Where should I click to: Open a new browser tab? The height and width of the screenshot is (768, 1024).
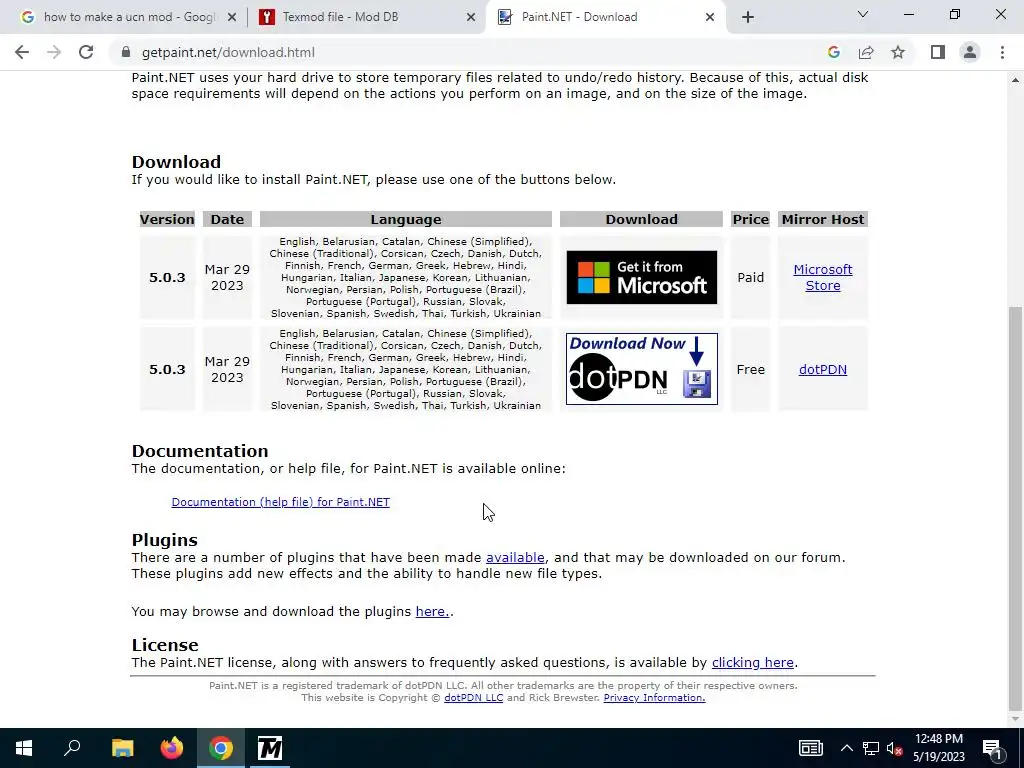748,17
